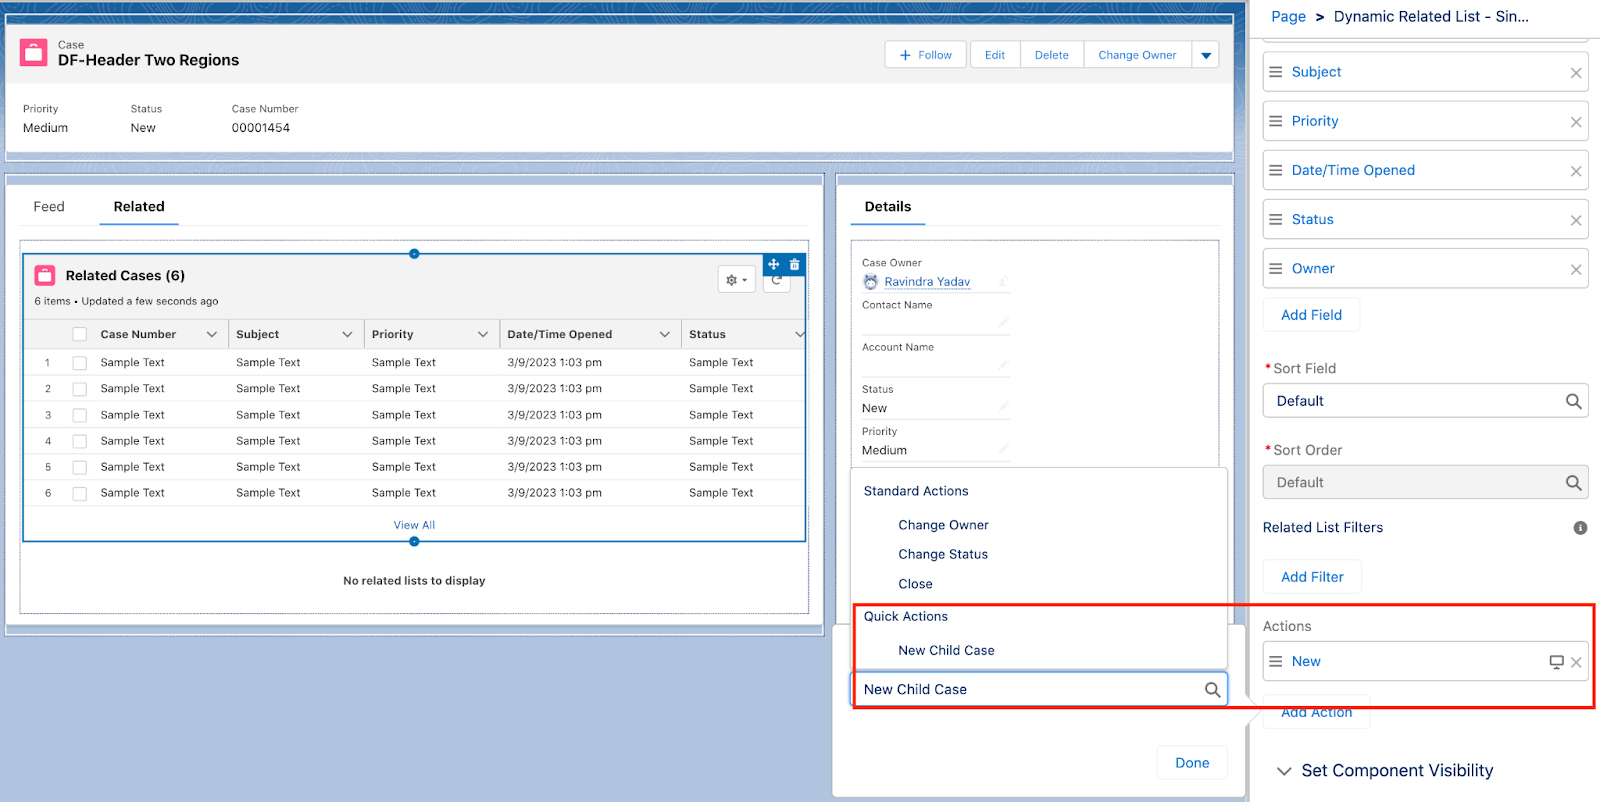Click the New Child Case action search field
The image size is (1600, 802).
1039,689
